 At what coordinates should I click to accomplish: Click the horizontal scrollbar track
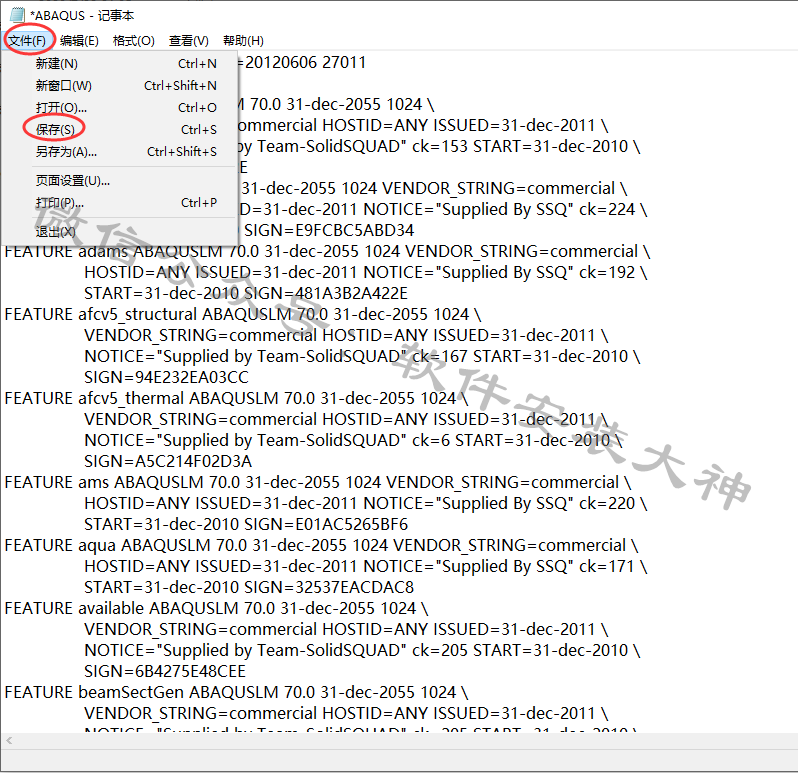pyautogui.click(x=407, y=740)
